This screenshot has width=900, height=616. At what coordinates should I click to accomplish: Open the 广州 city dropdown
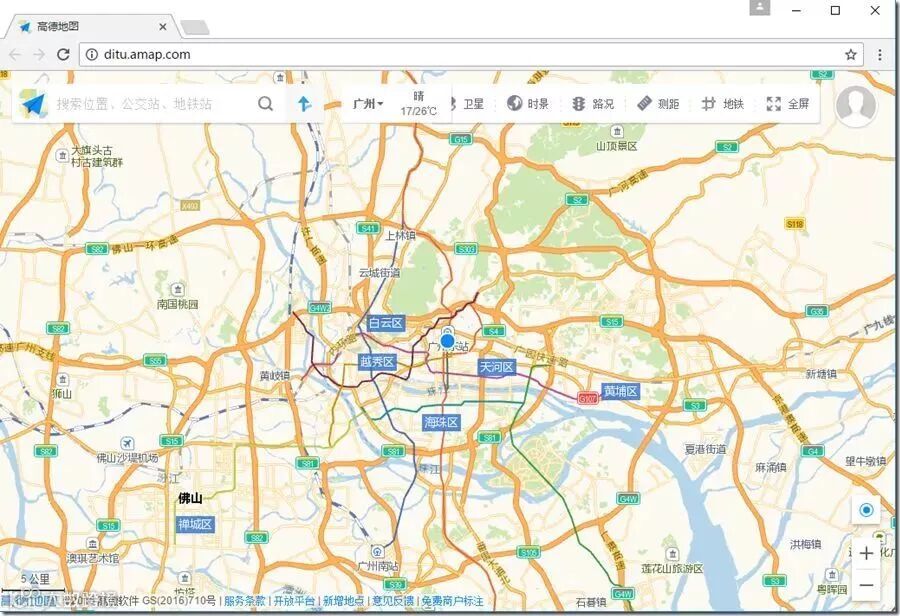[368, 104]
